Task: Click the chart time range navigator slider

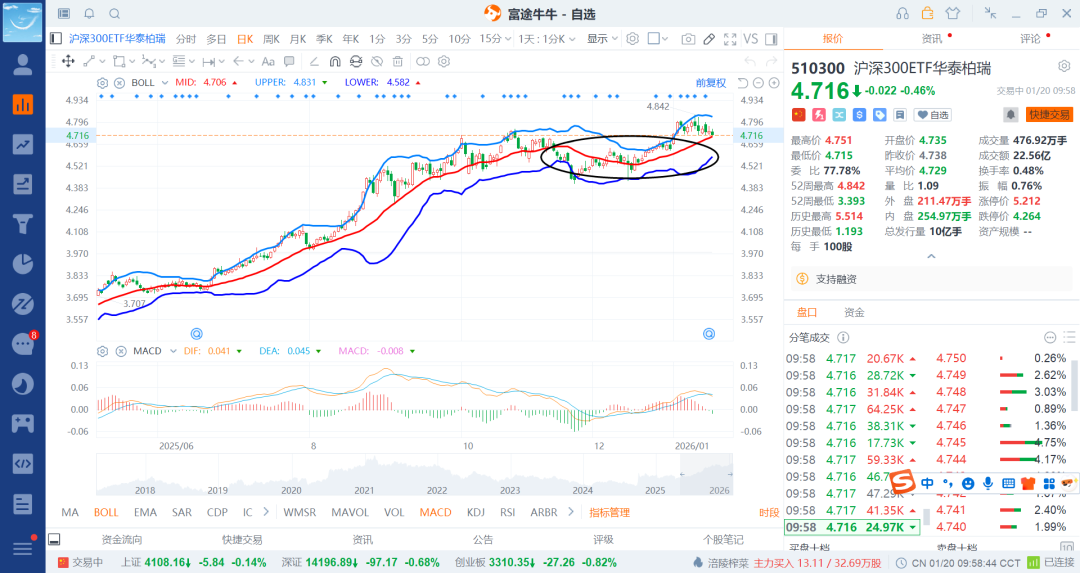Action: tap(706, 475)
